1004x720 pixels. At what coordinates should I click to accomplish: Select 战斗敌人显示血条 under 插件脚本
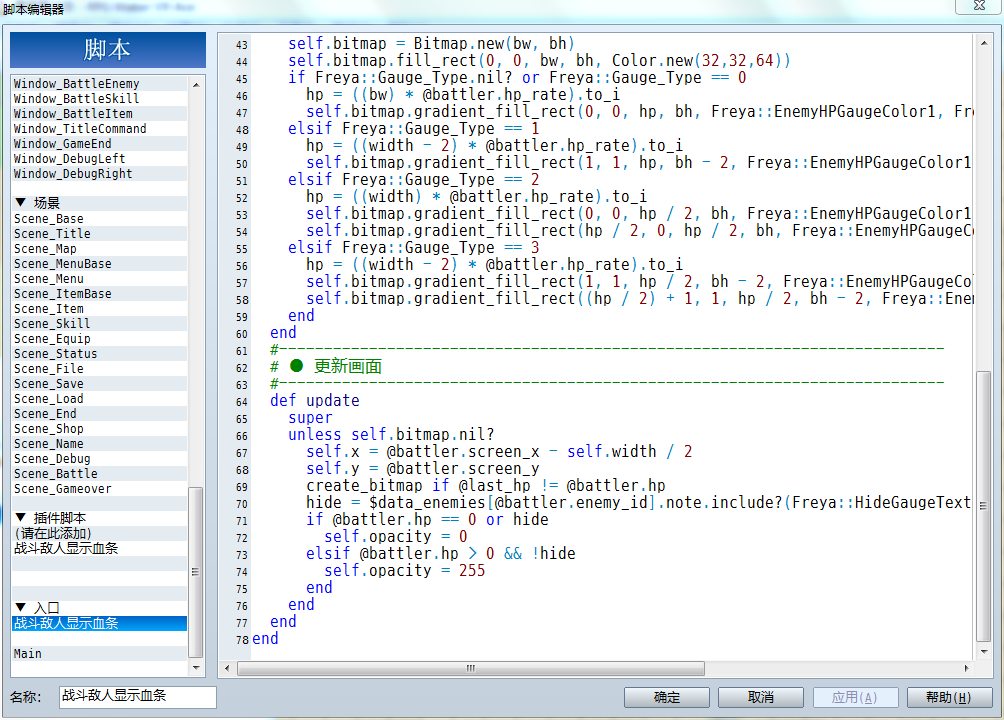click(x=99, y=549)
